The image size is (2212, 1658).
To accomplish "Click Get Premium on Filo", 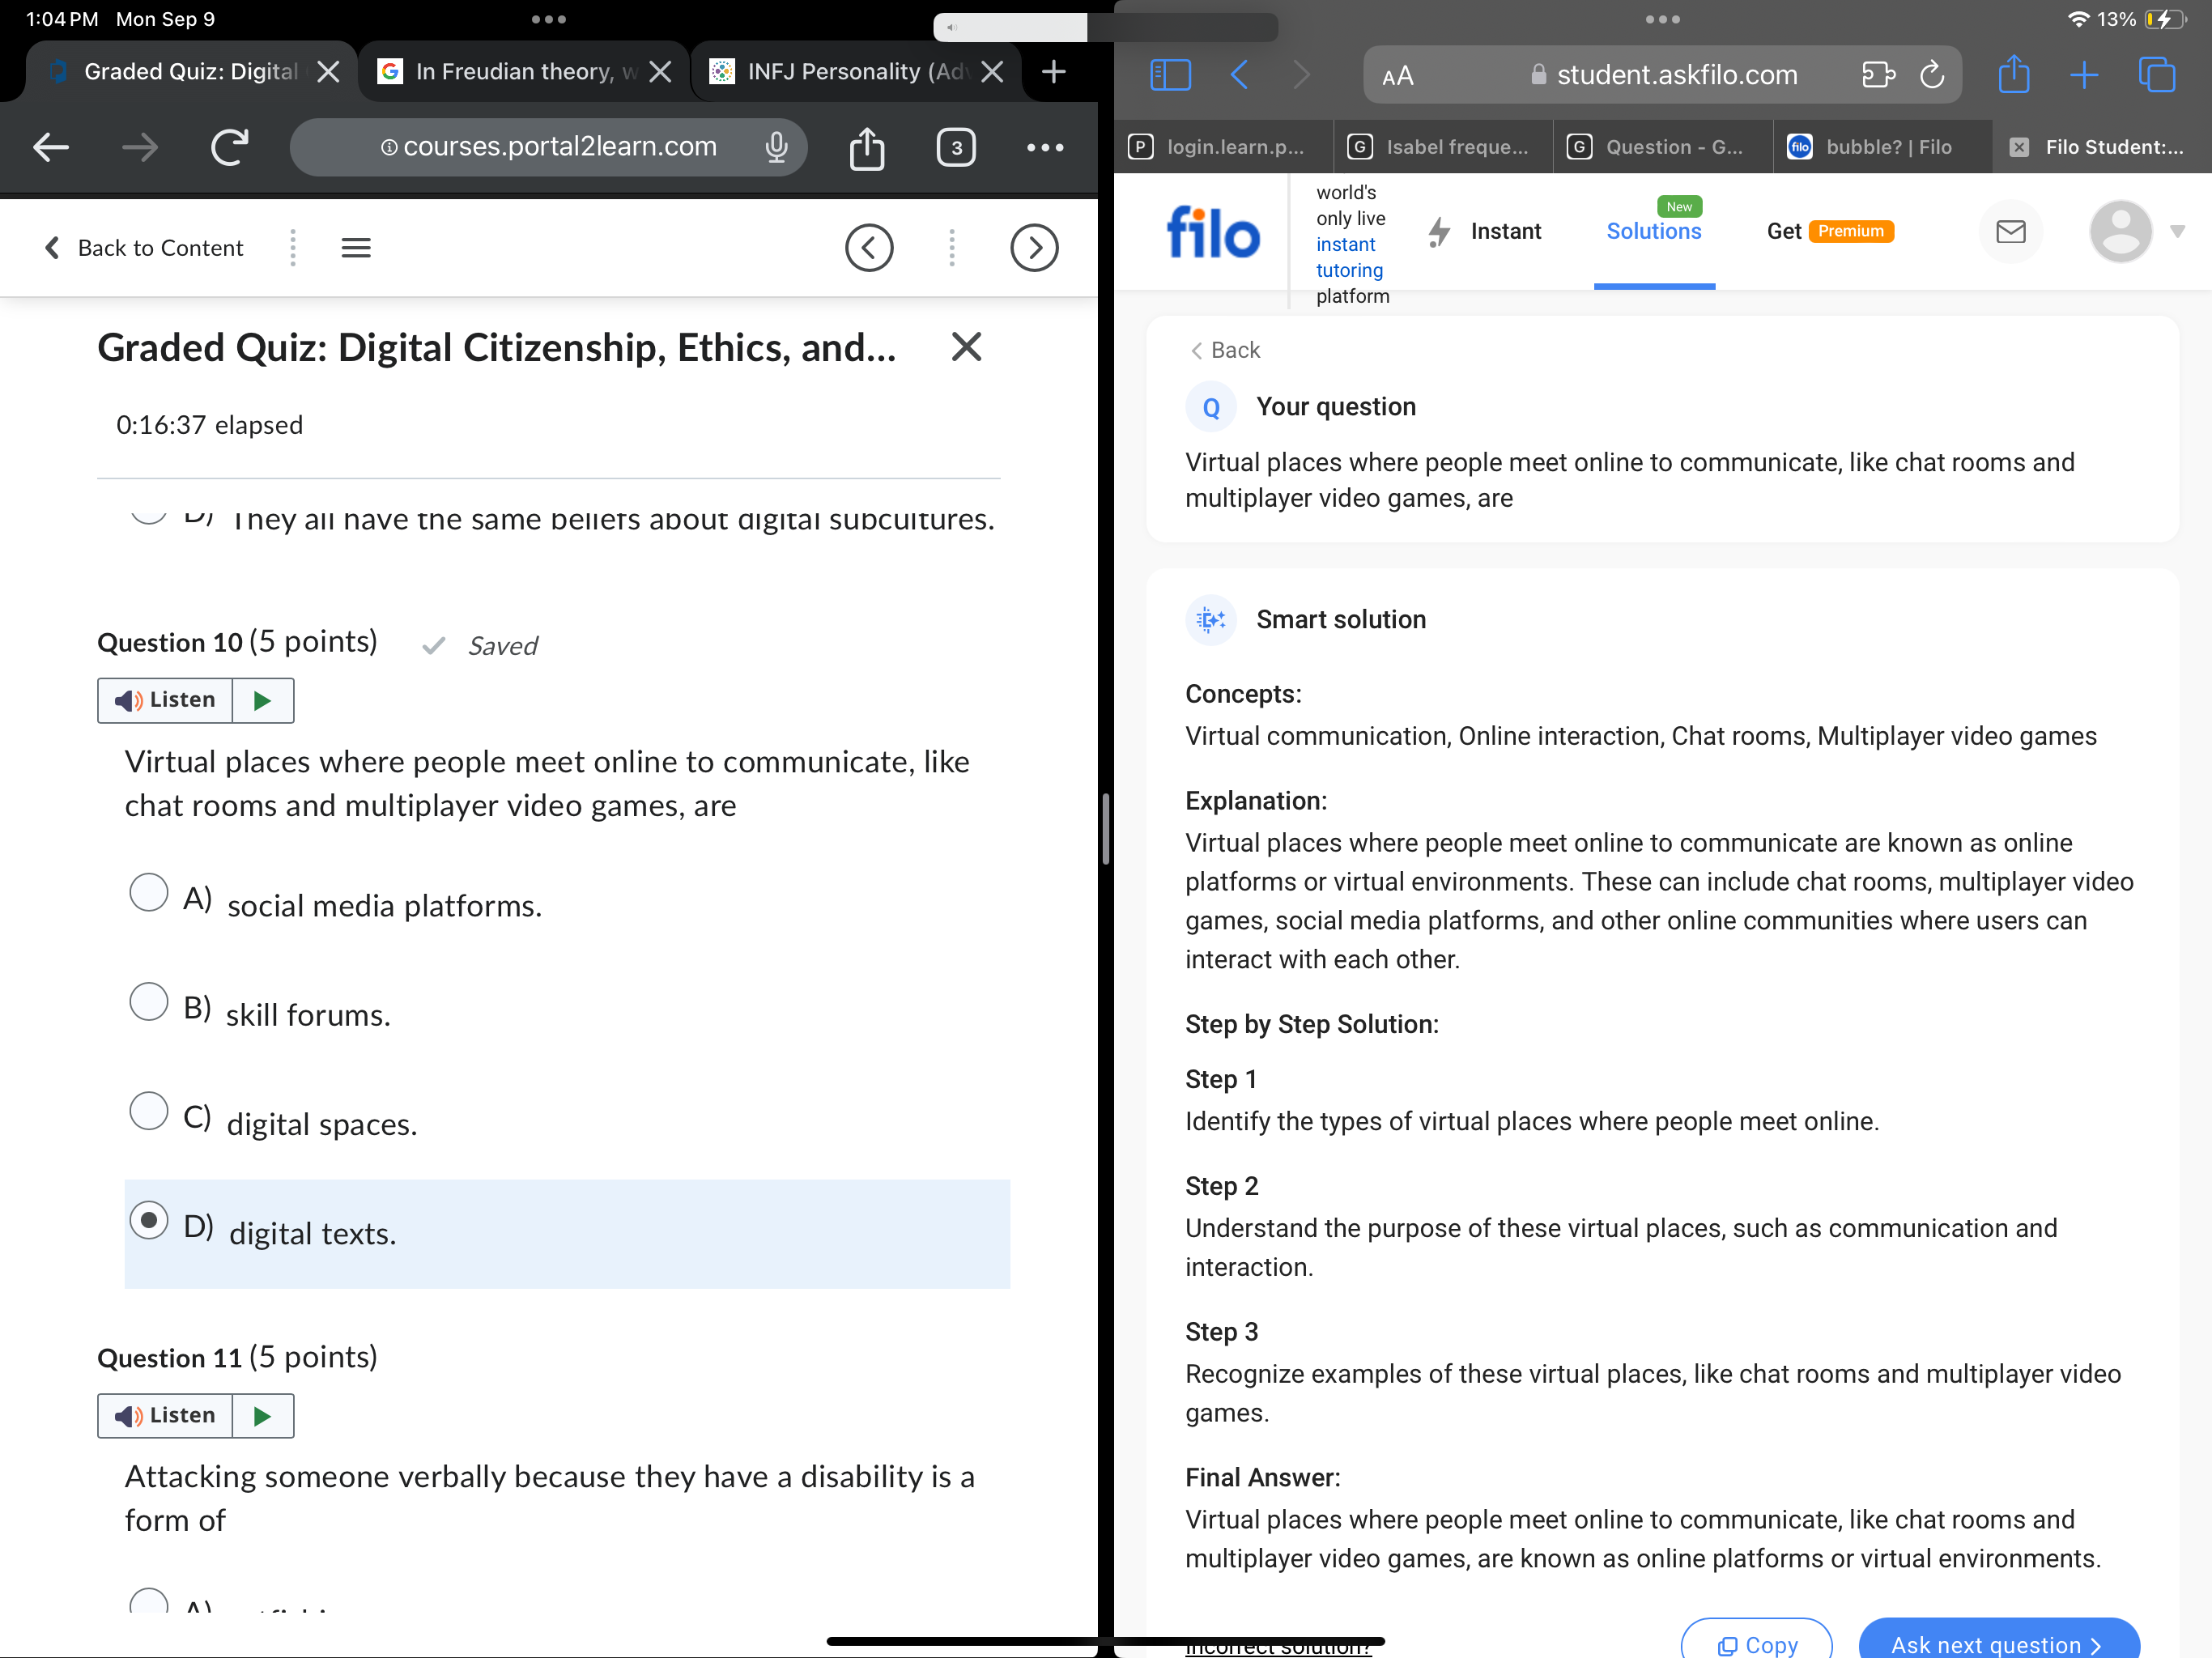I will (x=1830, y=231).
